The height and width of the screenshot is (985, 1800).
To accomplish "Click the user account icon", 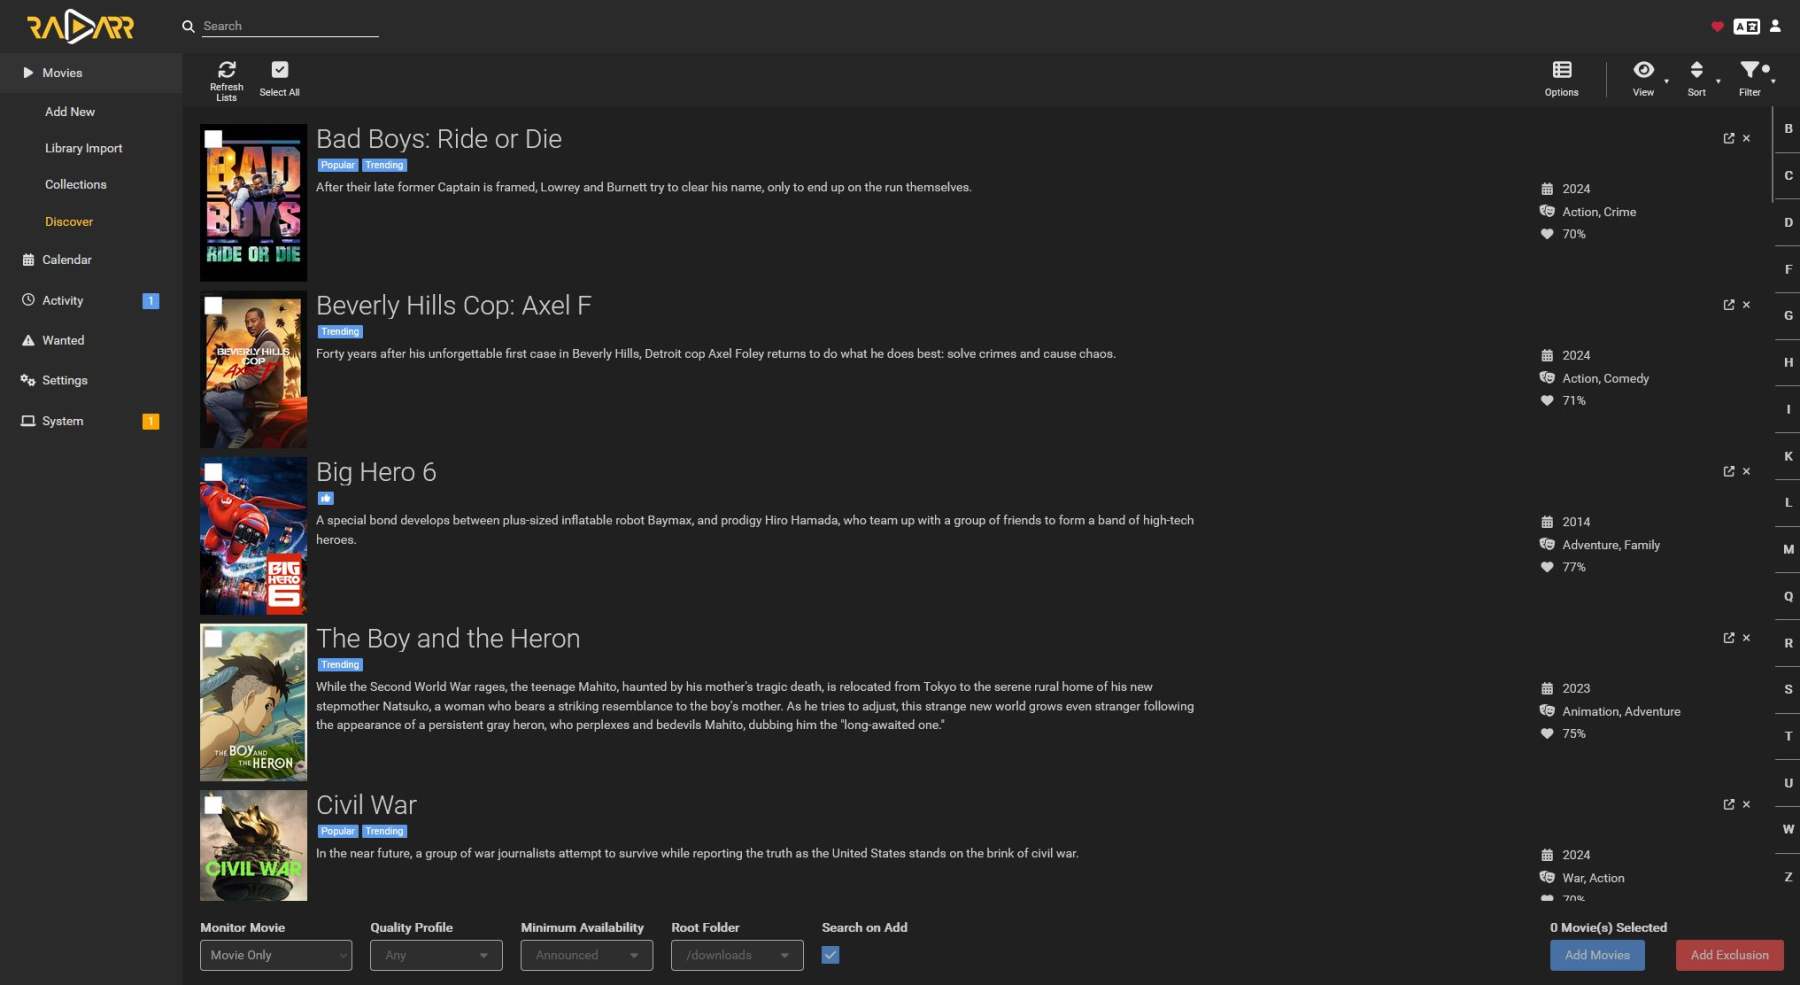I will pos(1775,27).
